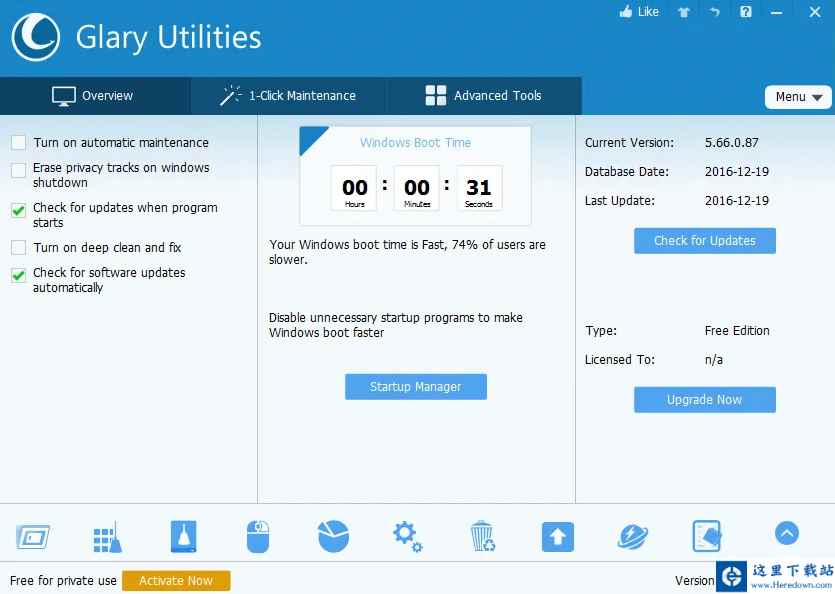
Task: Open the recycle bin uninstaller icon
Action: point(482,536)
